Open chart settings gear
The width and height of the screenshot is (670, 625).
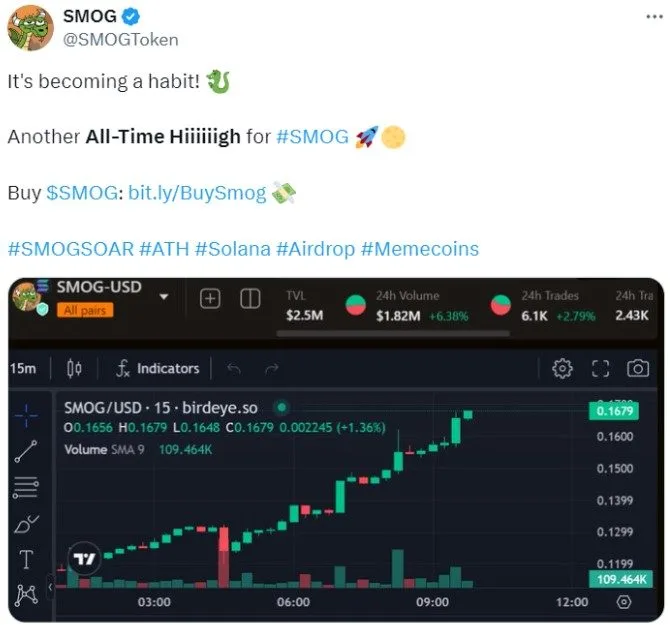pos(562,369)
